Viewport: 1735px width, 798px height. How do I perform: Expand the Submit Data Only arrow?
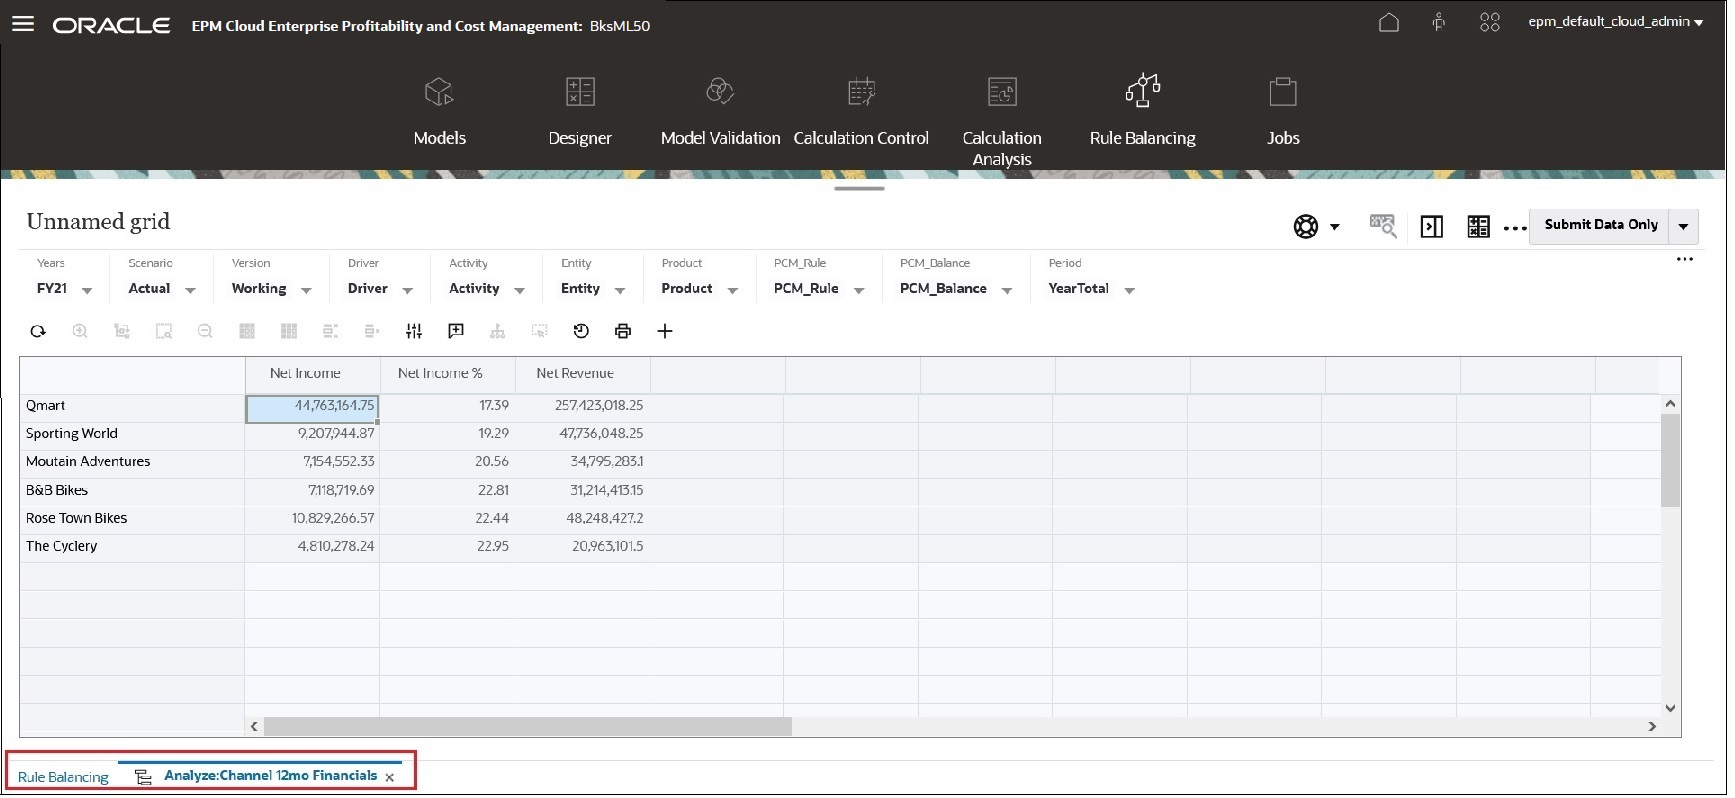coord(1683,226)
